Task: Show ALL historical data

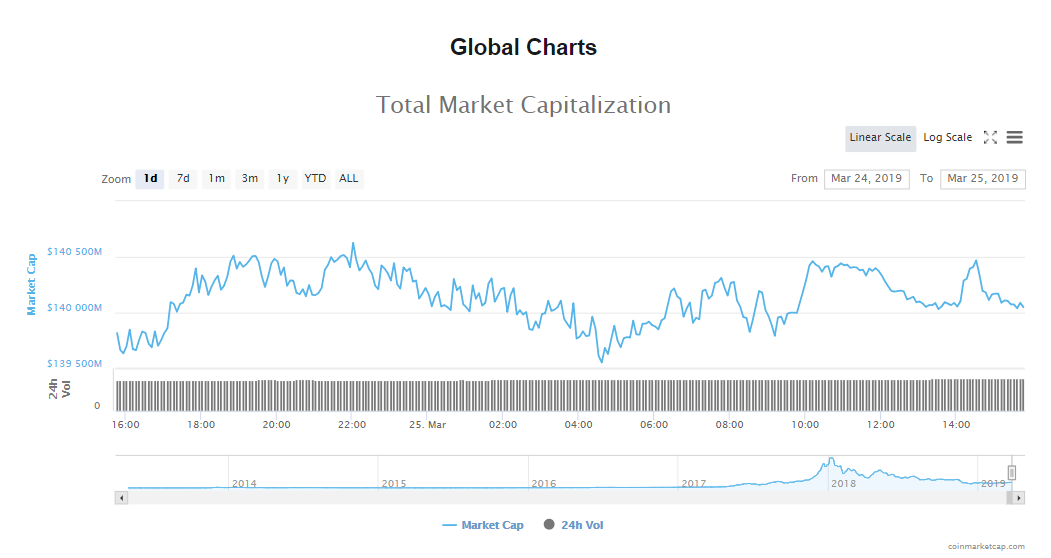Action: (348, 179)
